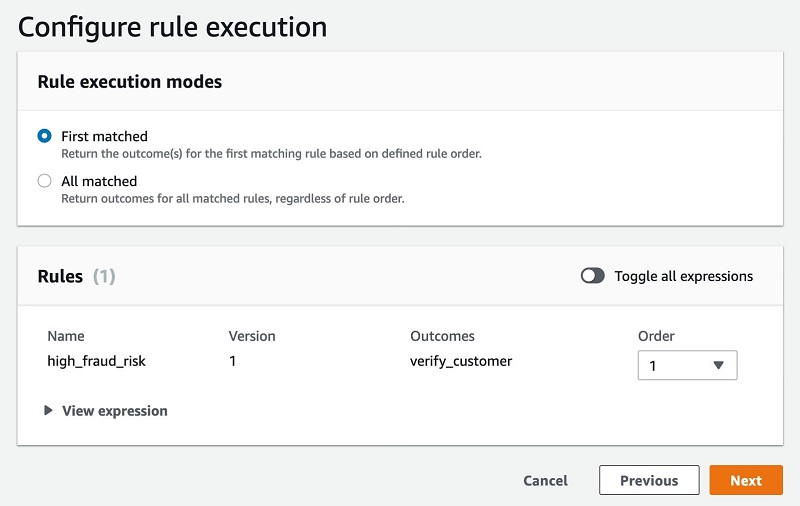Go back using the Previous button
Screen dimensions: 800x506
coord(649,480)
